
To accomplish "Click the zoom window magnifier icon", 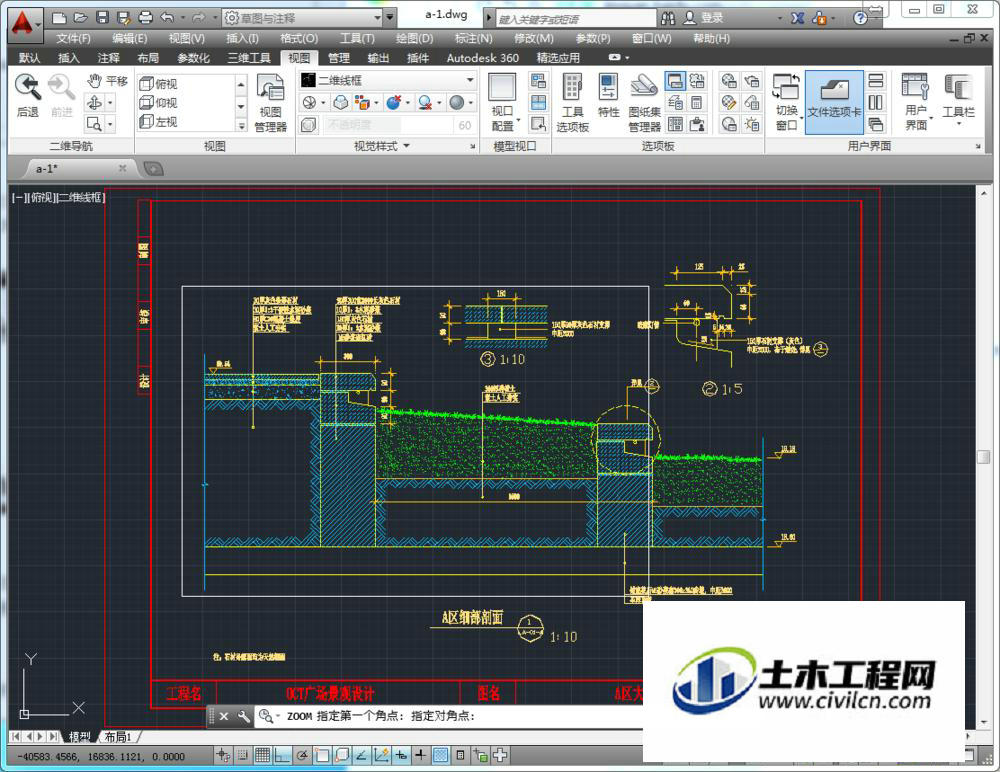I will pos(94,124).
